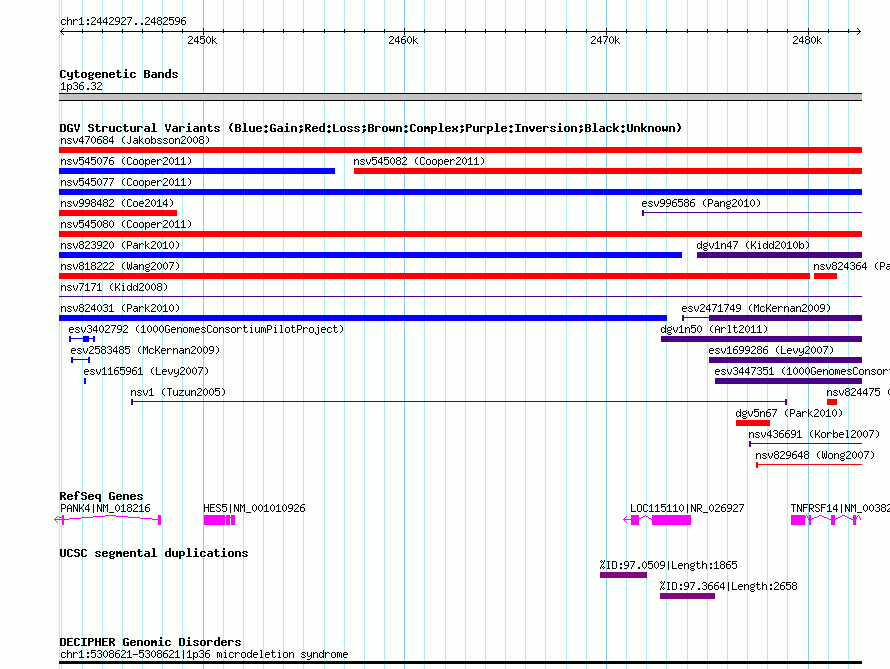Click the right arrow of the ruler
The width and height of the screenshot is (890, 669).
859,31
